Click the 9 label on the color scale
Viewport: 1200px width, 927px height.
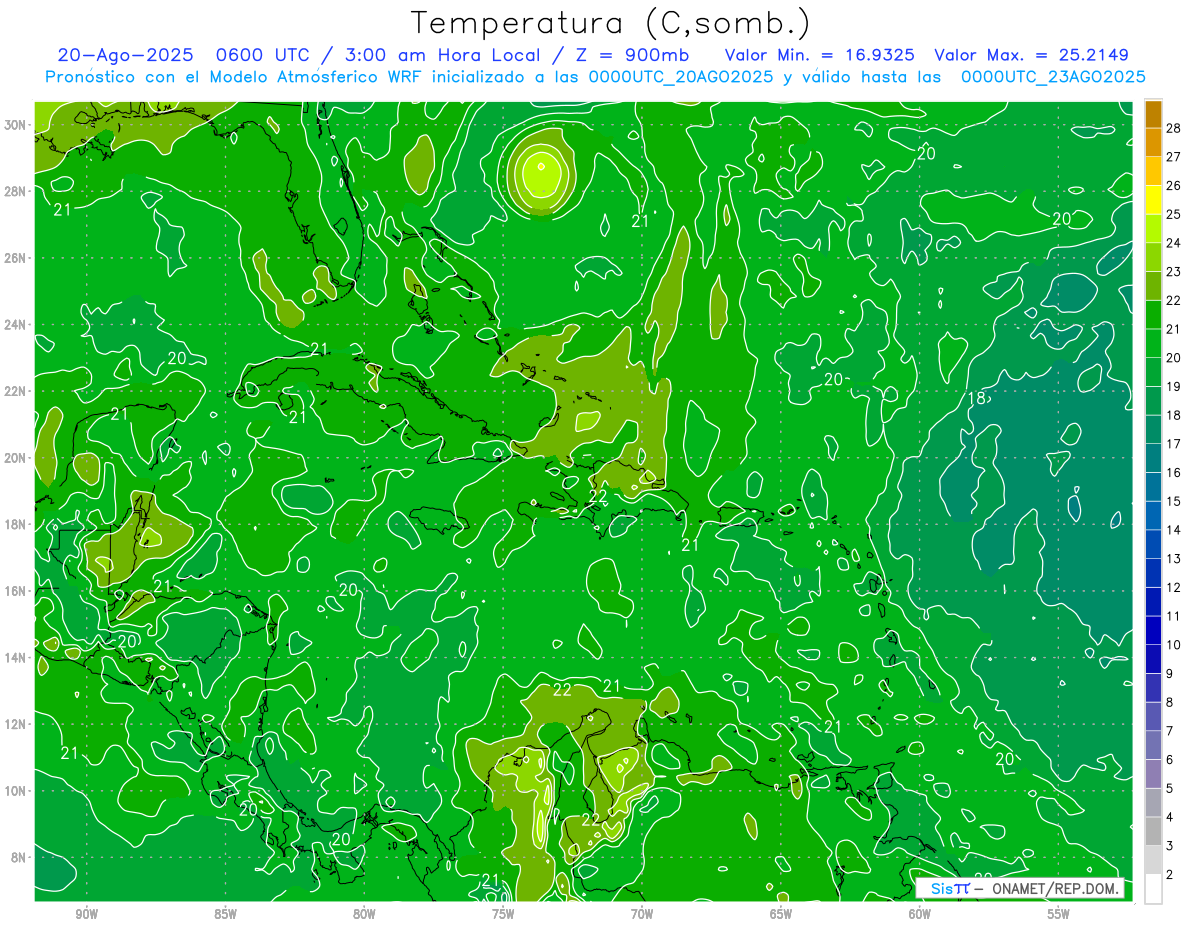[1171, 673]
